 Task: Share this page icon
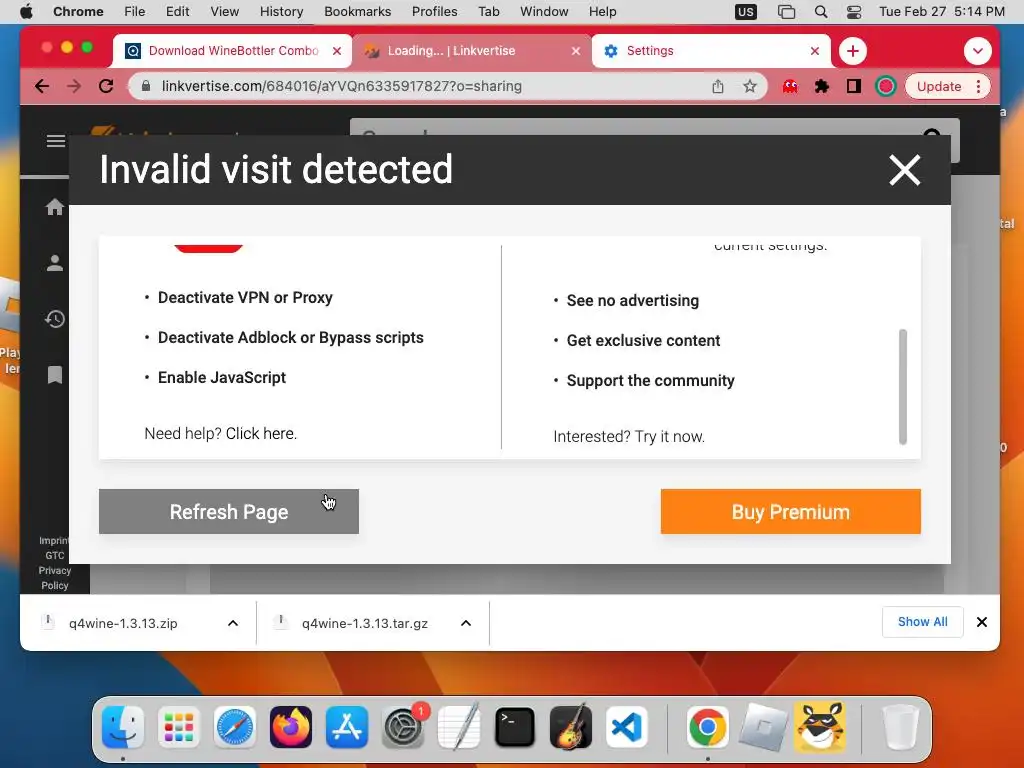point(718,86)
